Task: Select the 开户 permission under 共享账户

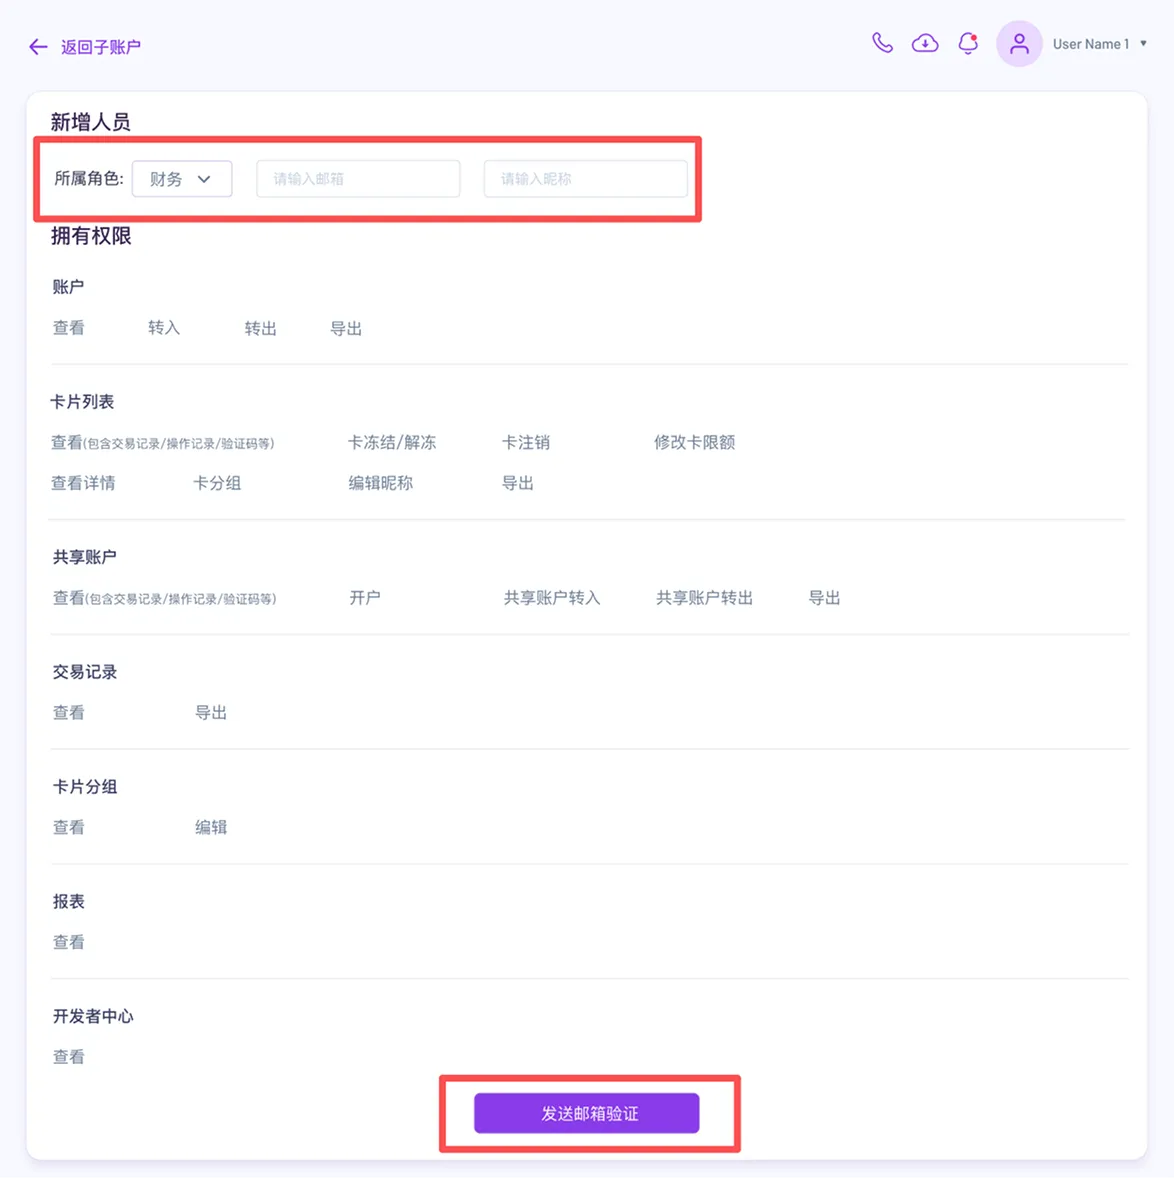Action: click(x=365, y=598)
